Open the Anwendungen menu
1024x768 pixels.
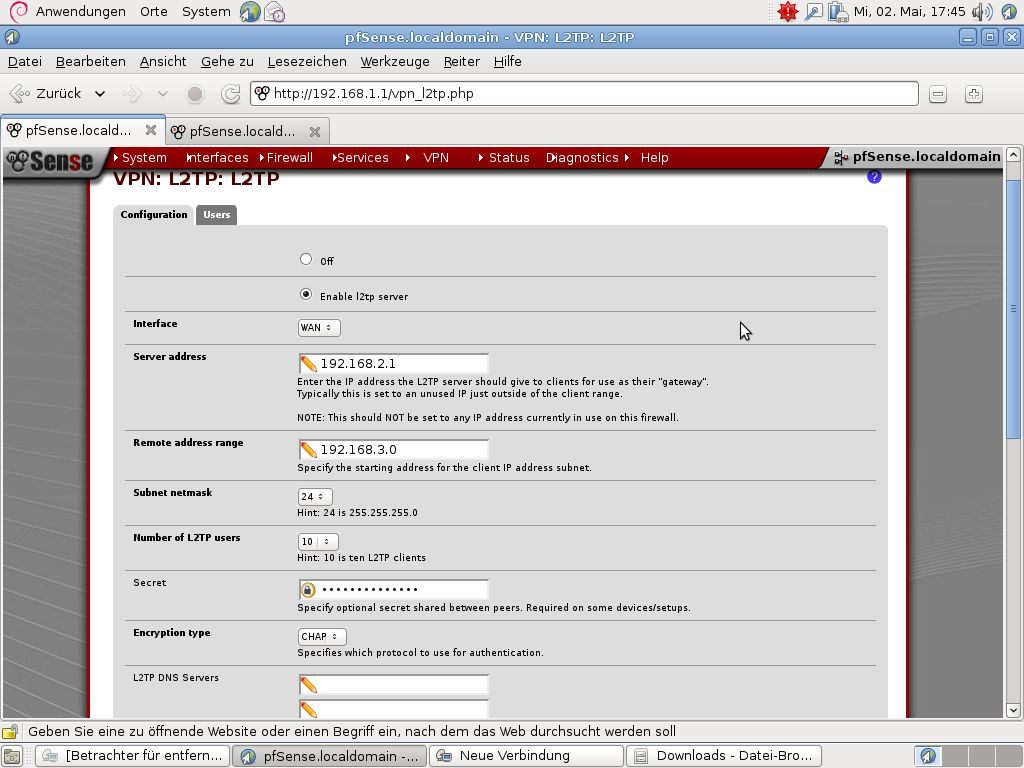80,12
